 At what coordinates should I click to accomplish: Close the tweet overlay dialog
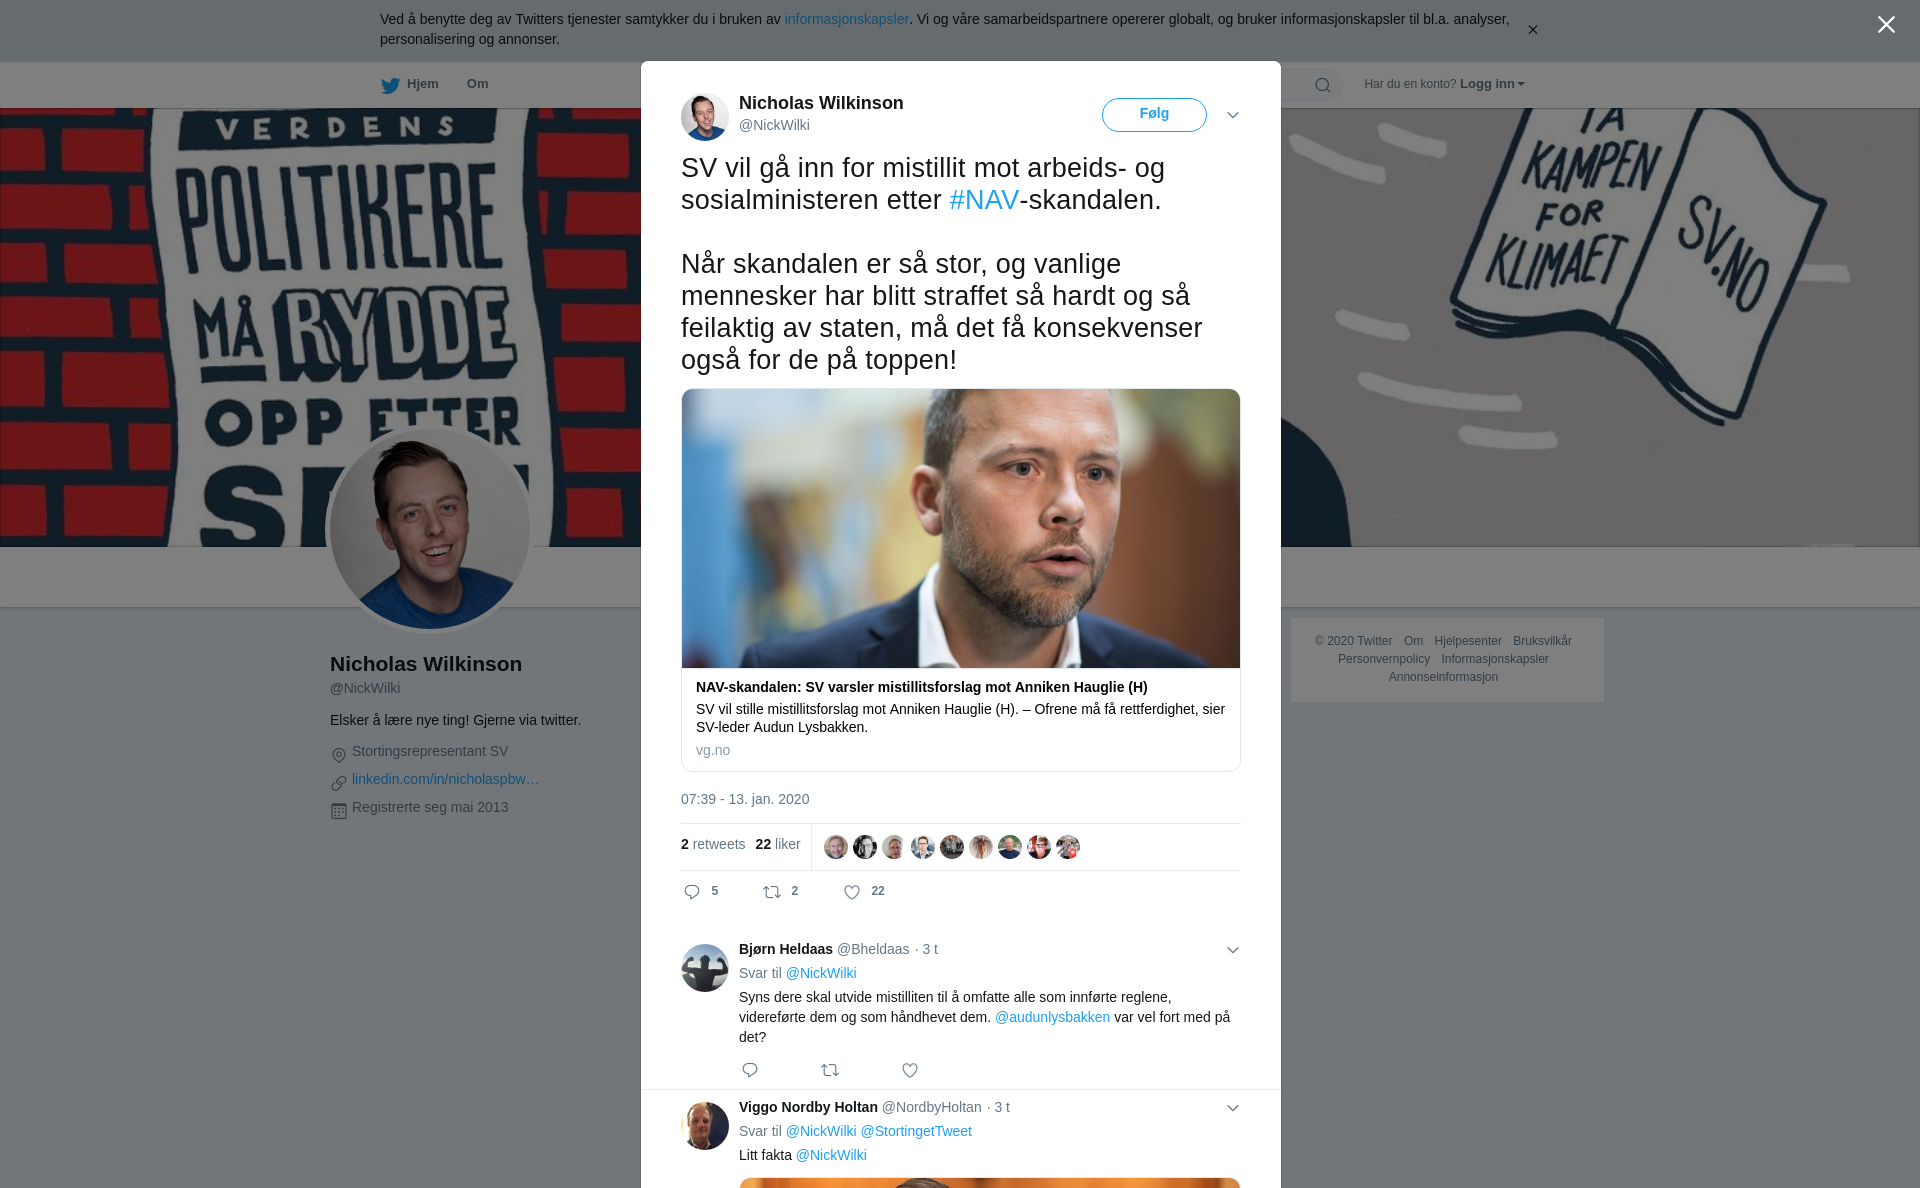click(1886, 25)
